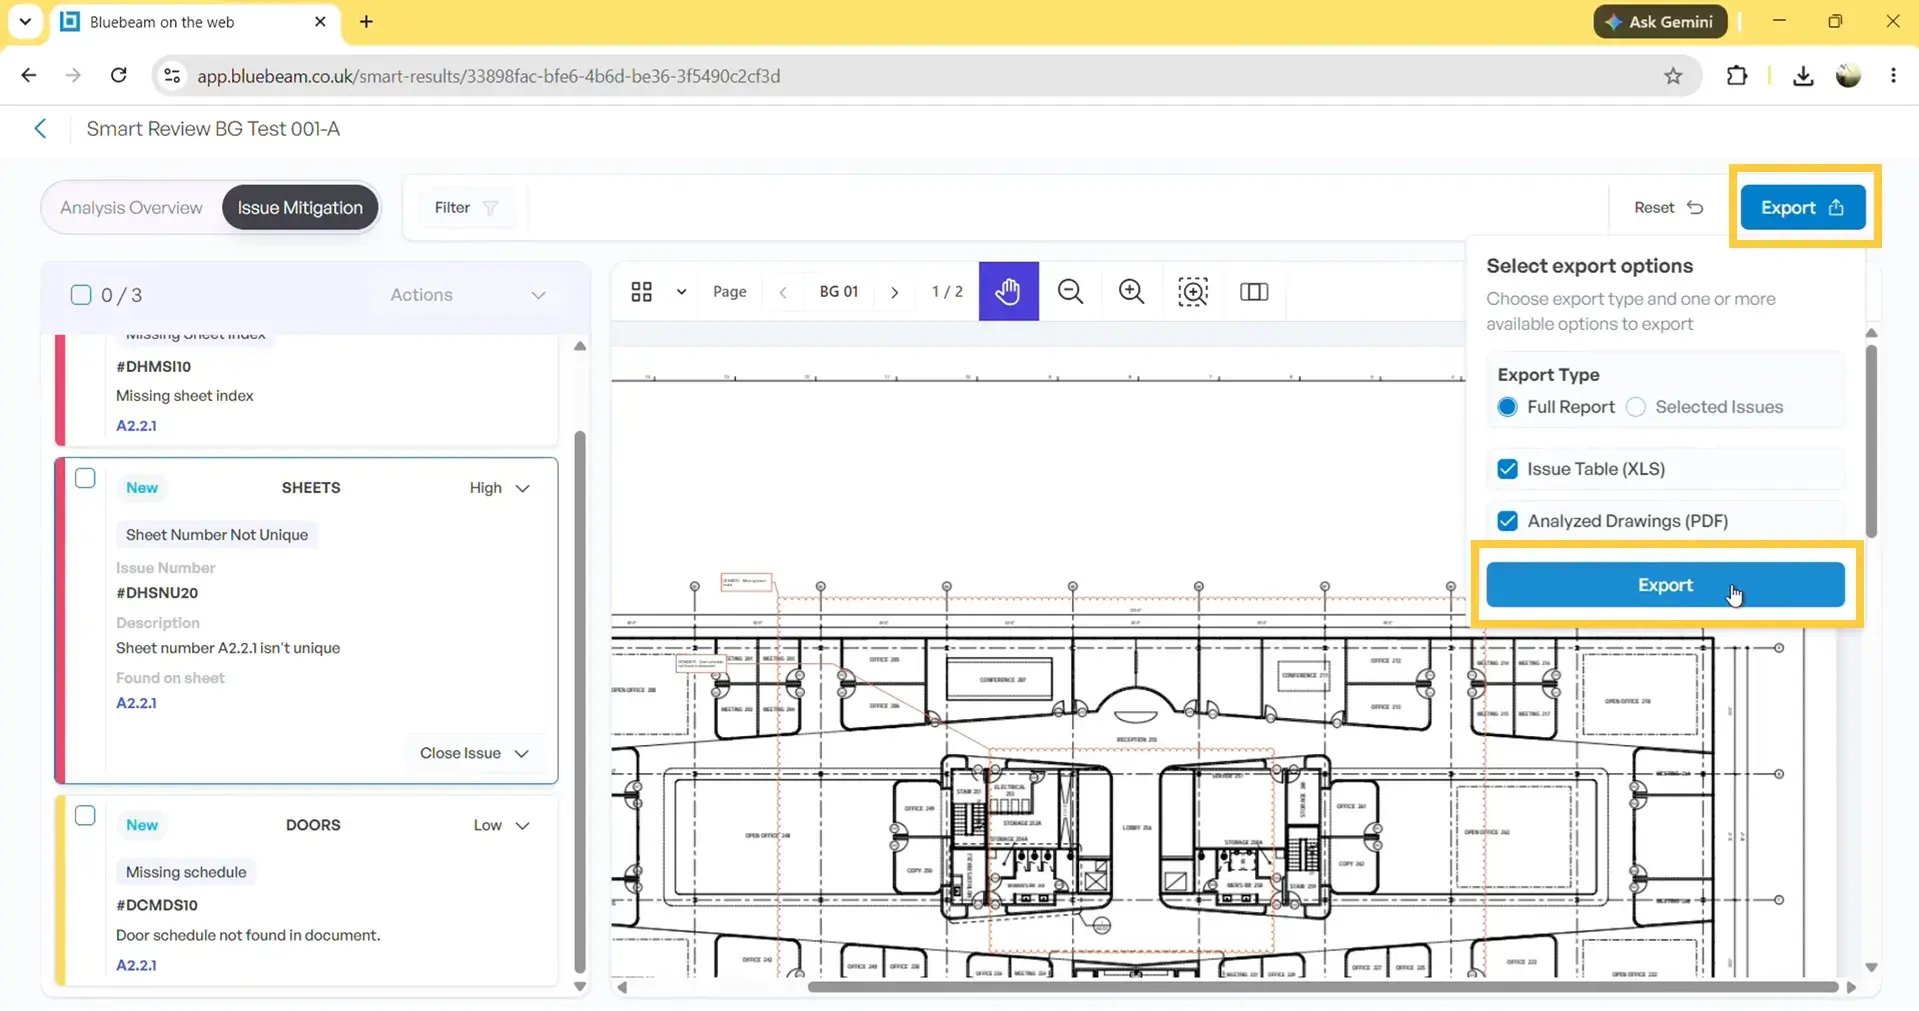Tick the select-all 0 / 3 checkbox
Screen dimensions: 1919x1011
81,294
